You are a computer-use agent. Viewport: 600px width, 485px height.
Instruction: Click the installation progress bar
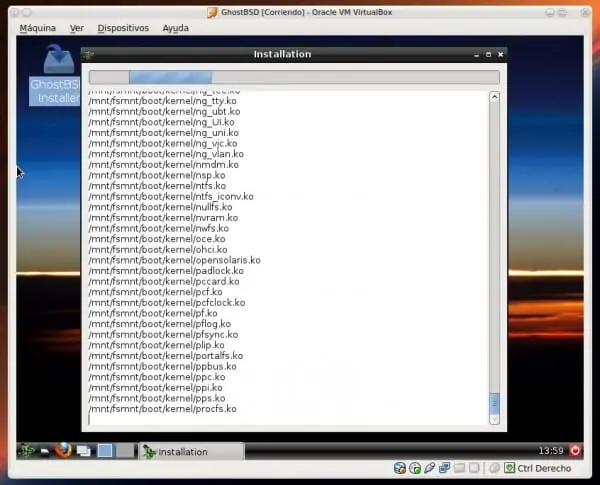pos(294,77)
